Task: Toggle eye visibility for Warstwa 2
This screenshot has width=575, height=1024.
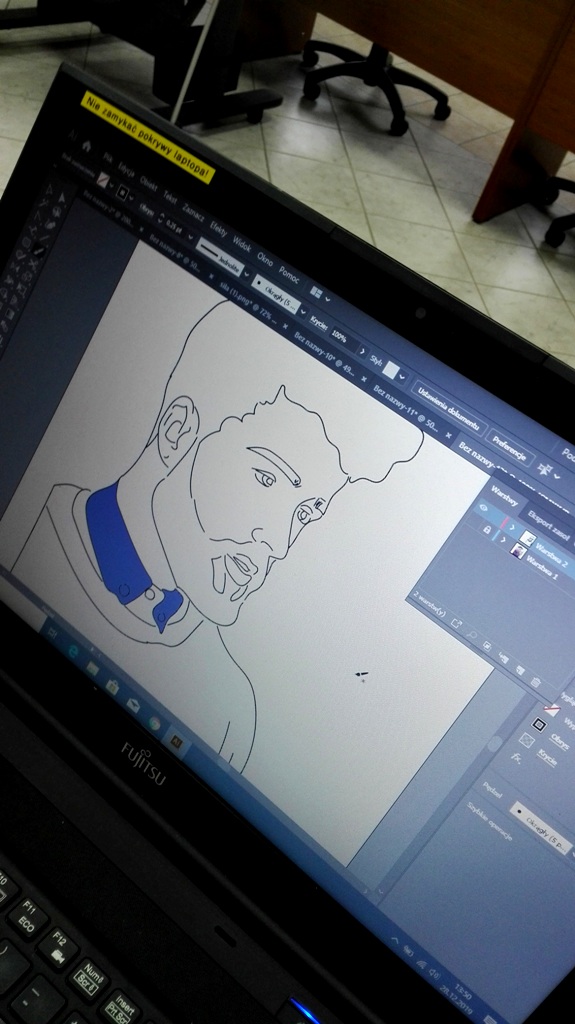Action: (484, 507)
